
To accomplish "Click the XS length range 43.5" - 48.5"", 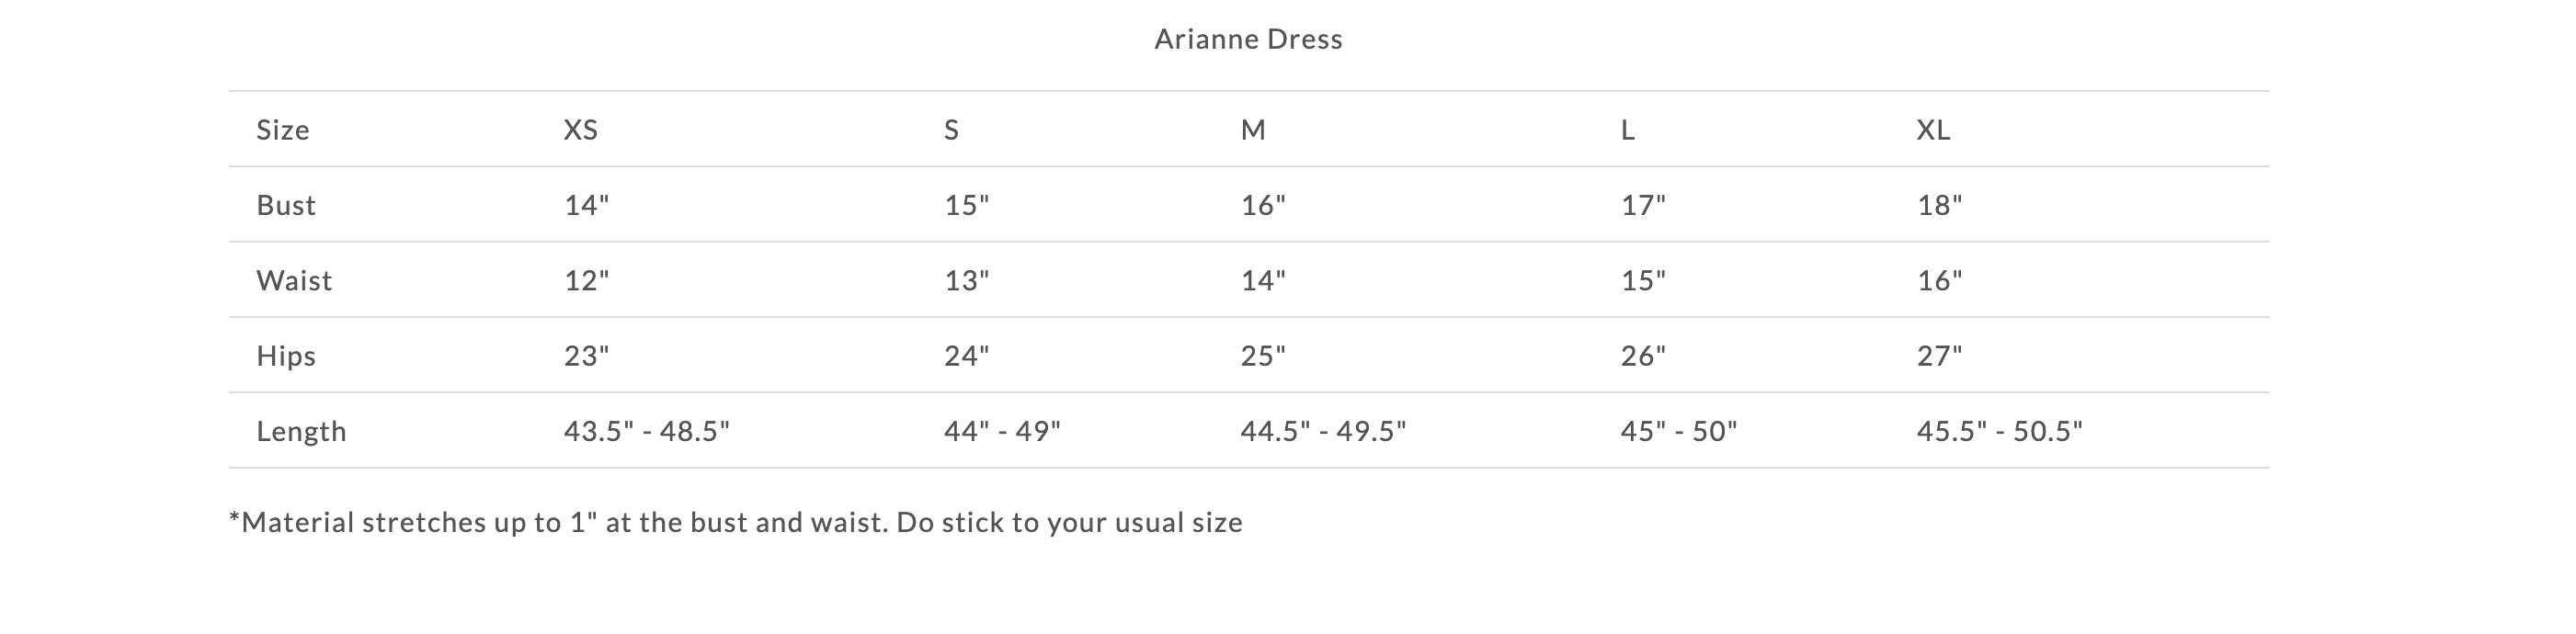I will coord(646,431).
